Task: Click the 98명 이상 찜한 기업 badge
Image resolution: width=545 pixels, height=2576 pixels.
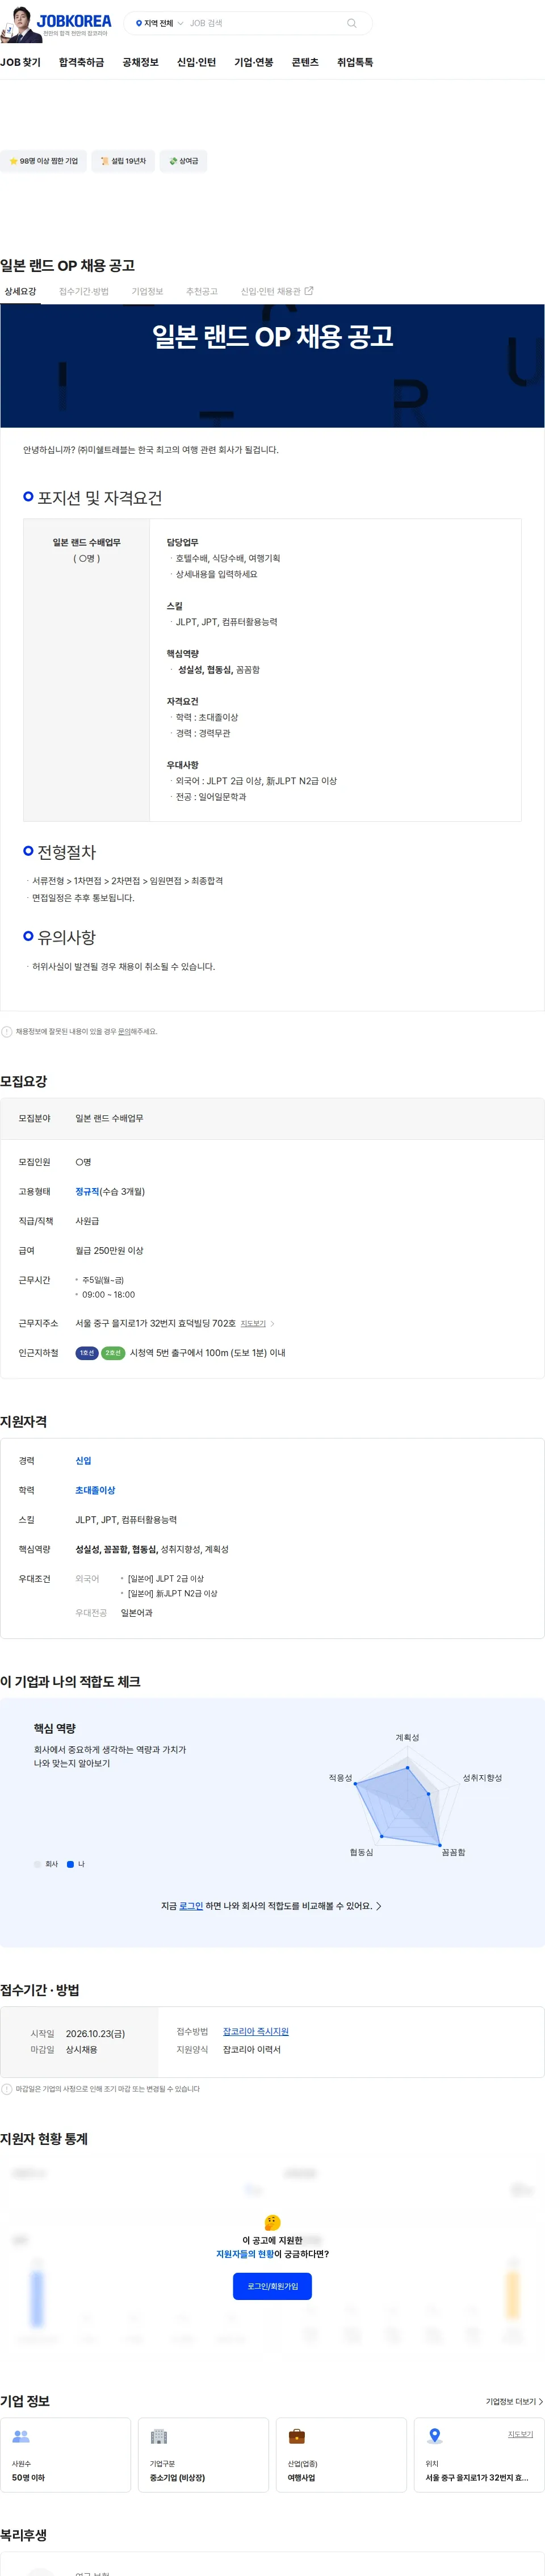Action: [x=43, y=161]
